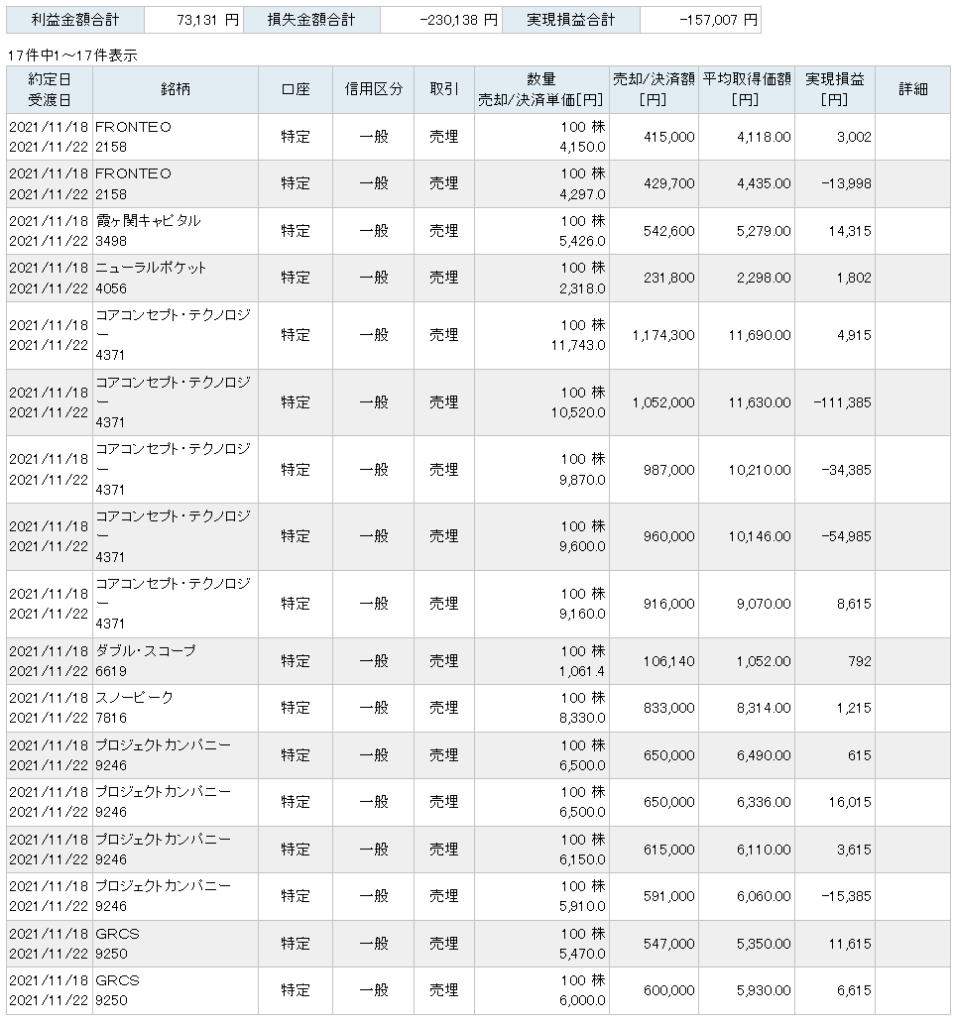The image size is (954, 1024).
Task: Click the 5,930.00 average acquisition price
Action: point(763,991)
